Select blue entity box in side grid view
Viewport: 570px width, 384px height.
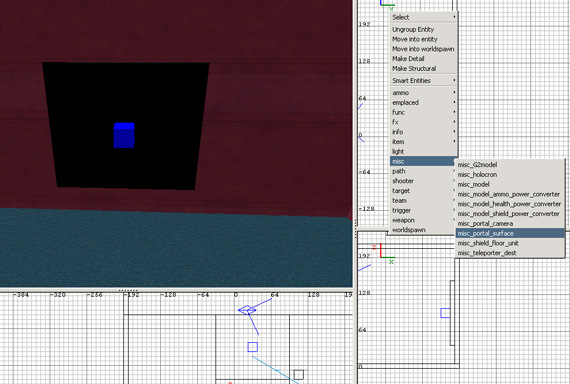445,313
